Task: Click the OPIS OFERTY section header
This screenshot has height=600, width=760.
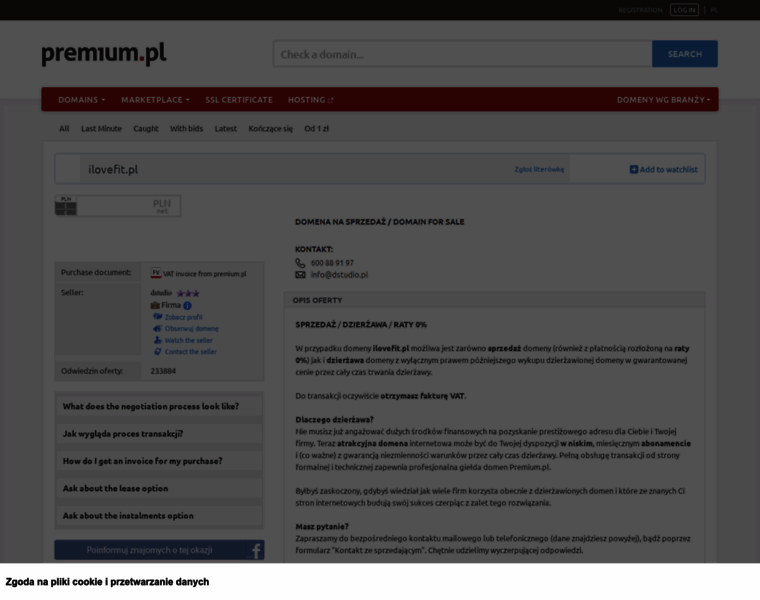Action: point(494,300)
